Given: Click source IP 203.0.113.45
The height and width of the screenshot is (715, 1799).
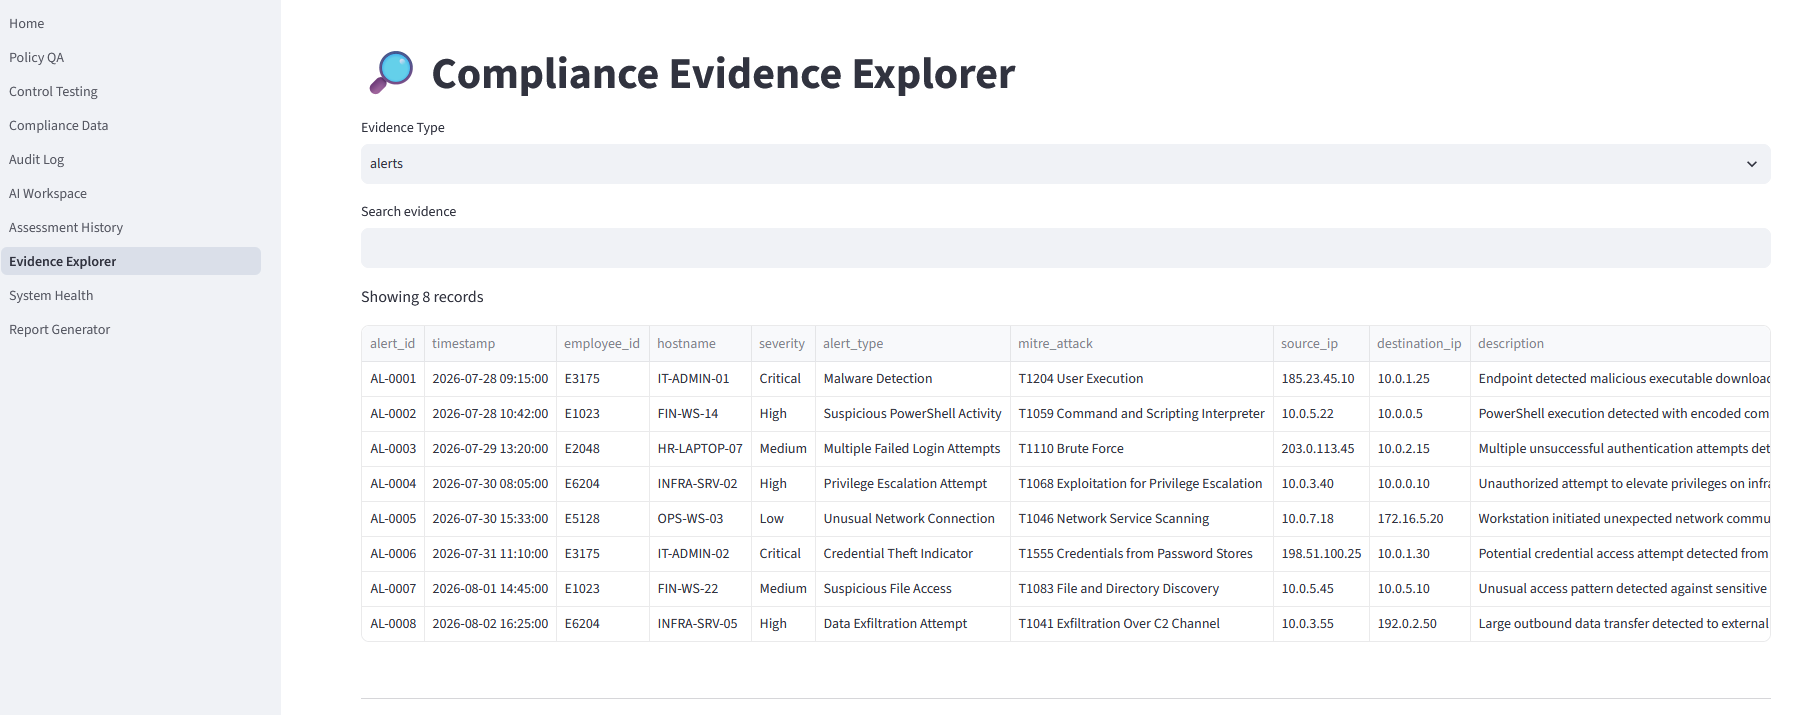Looking at the screenshot, I should (x=1321, y=449).
